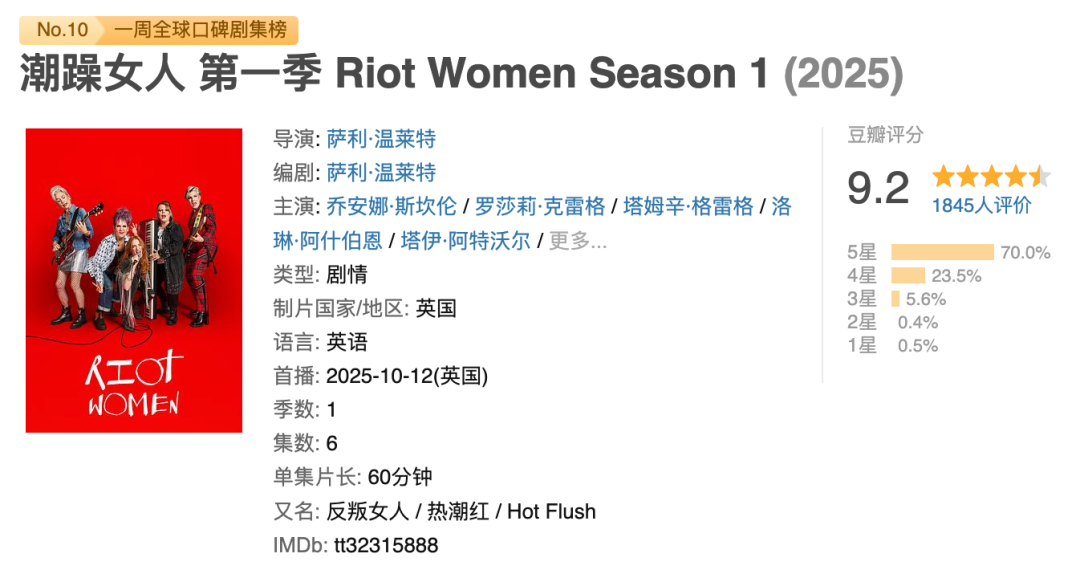Viewport: 1080px width, 578px height.
Task: Open actor 塔伊·阿特沃尔's page
Action: (x=465, y=241)
